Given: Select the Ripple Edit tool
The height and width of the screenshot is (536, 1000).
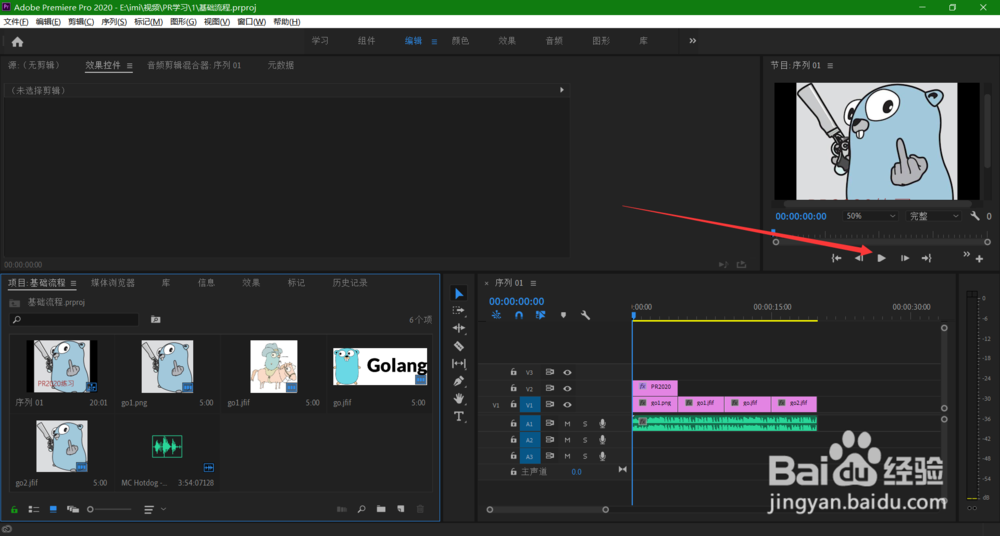Looking at the screenshot, I should pos(459,328).
